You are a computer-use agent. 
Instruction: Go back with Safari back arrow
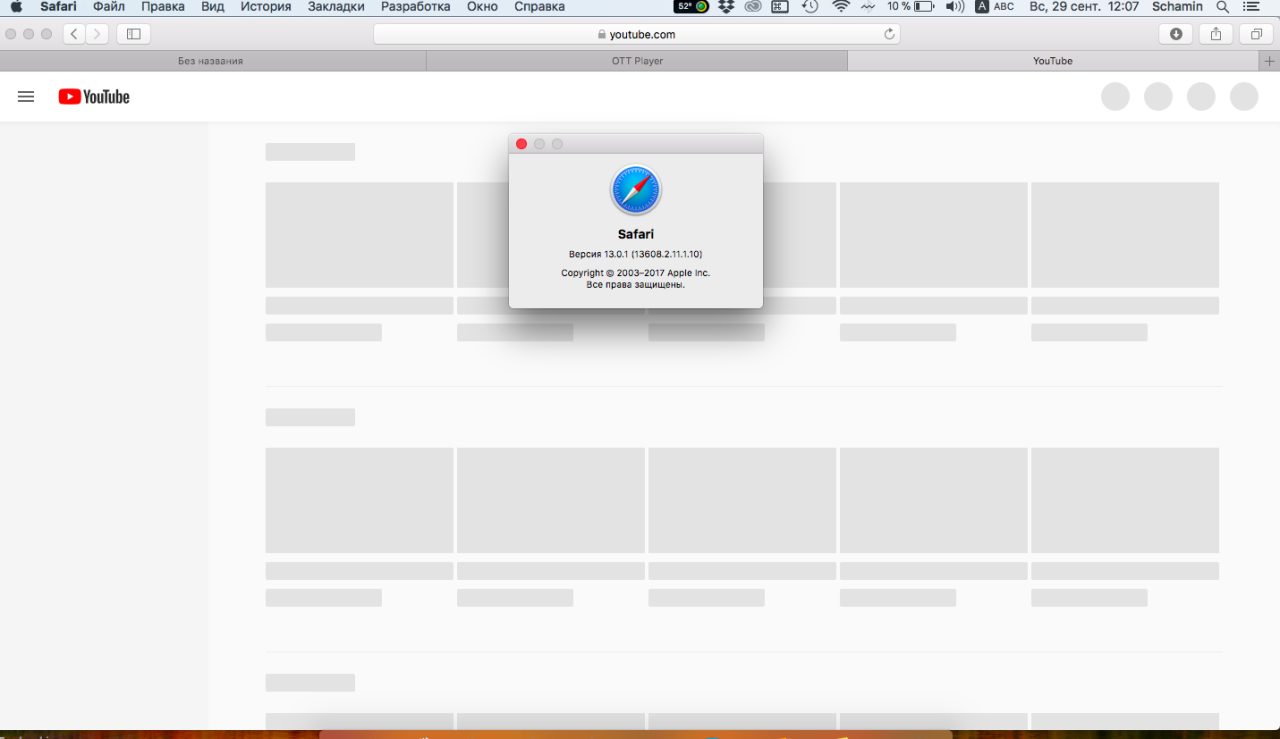point(75,34)
